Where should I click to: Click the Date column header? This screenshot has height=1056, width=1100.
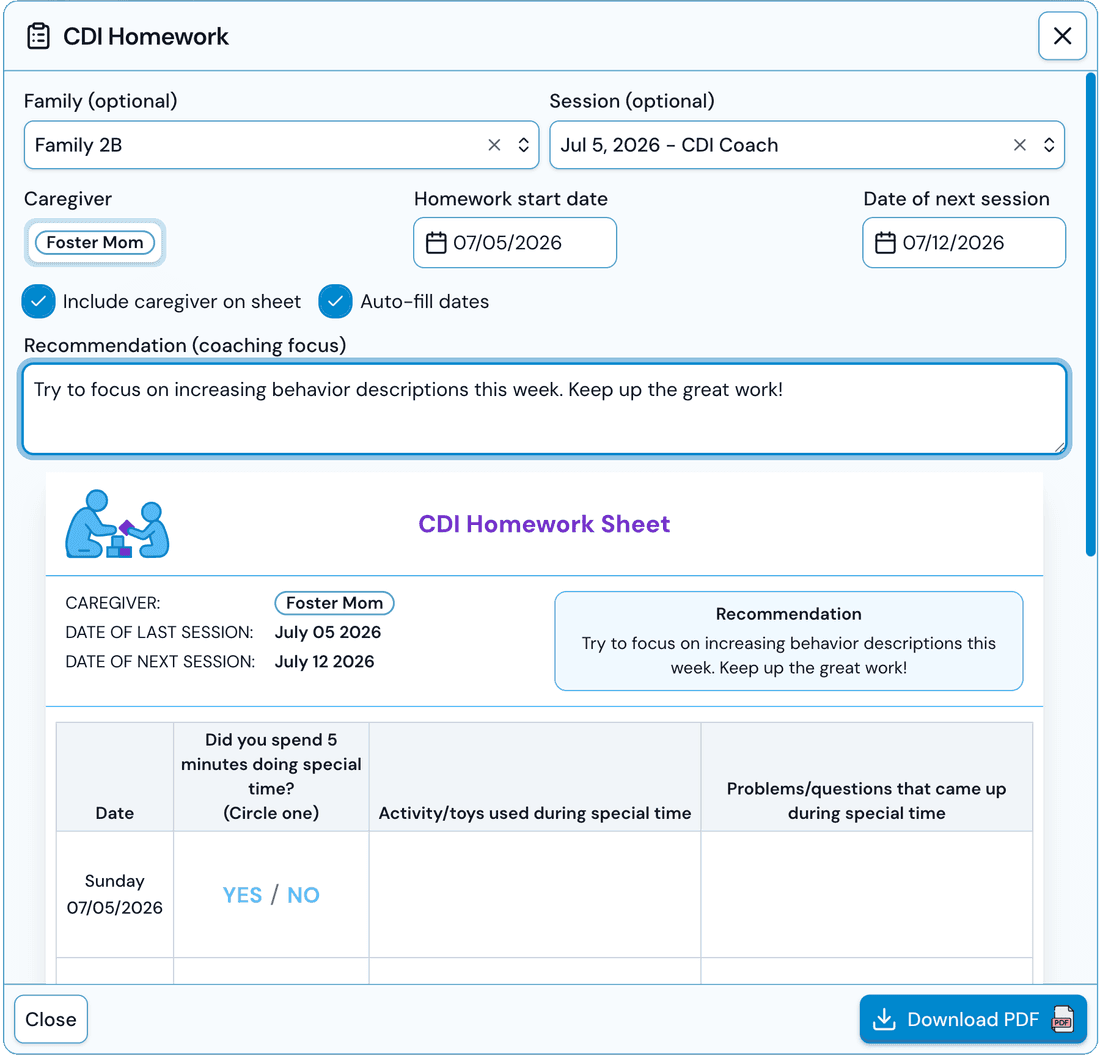(114, 777)
